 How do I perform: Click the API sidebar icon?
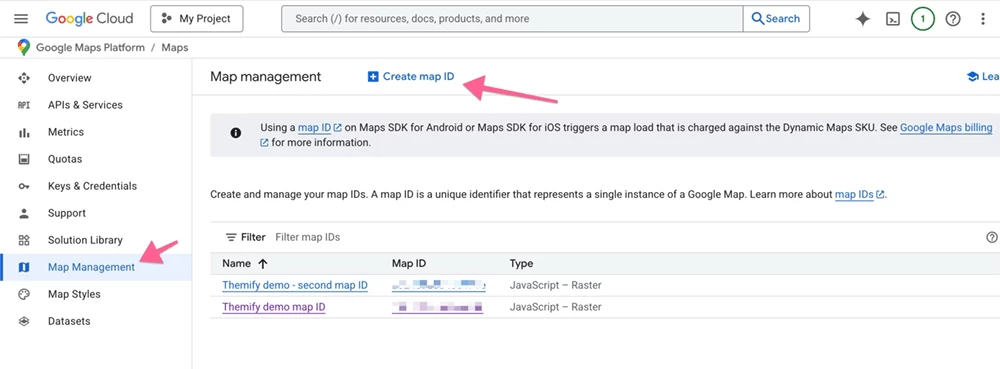(x=24, y=105)
